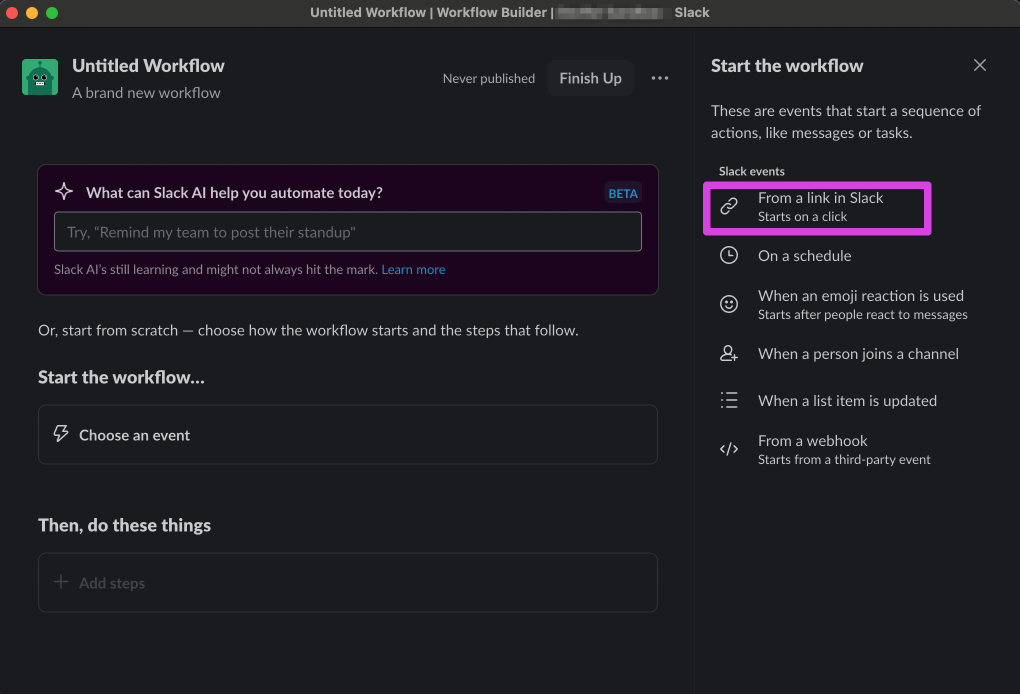The width and height of the screenshot is (1020, 694).
Task: Click the sparkle icon next to Slack AI prompt
Action: point(64,191)
